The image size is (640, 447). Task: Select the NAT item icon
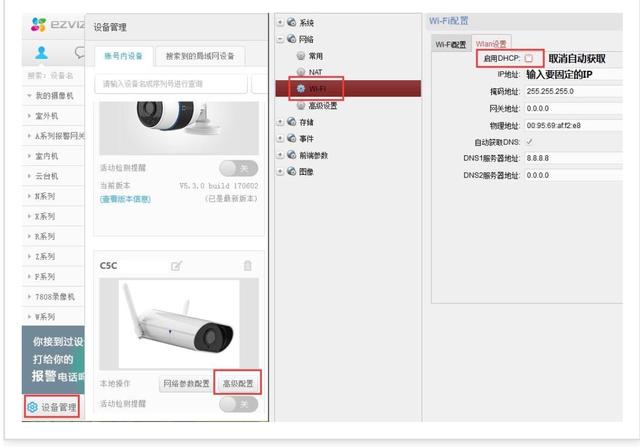301,72
